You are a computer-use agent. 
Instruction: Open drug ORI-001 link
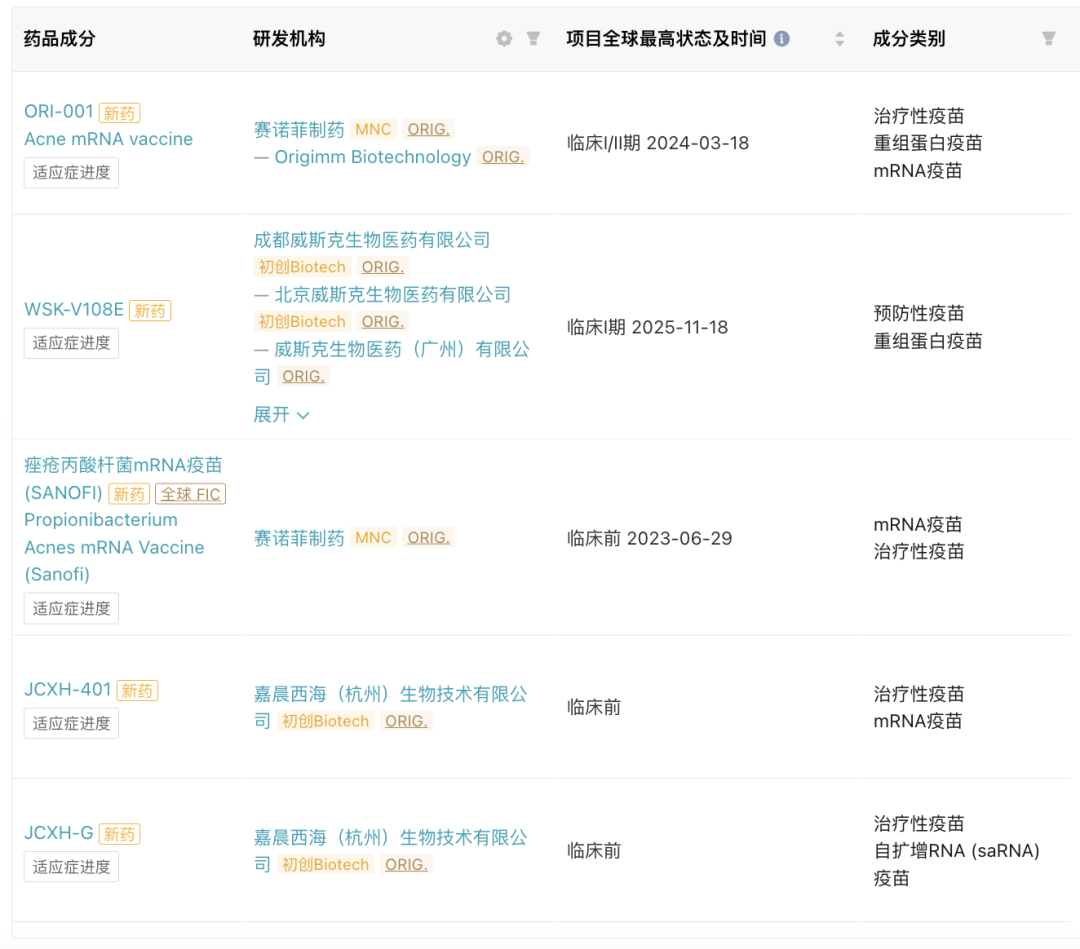59,112
